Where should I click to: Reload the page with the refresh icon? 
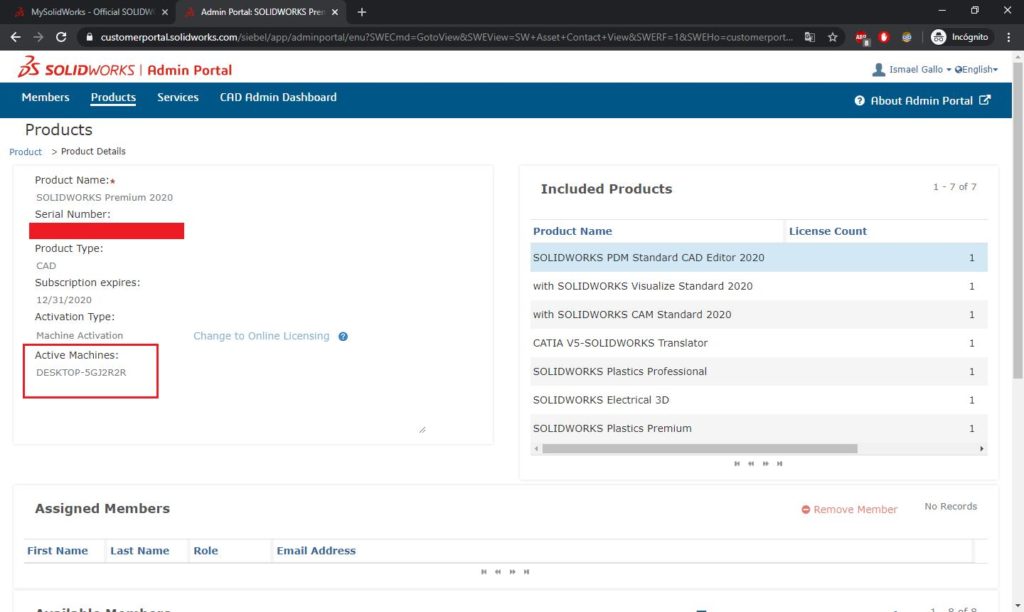[x=61, y=37]
